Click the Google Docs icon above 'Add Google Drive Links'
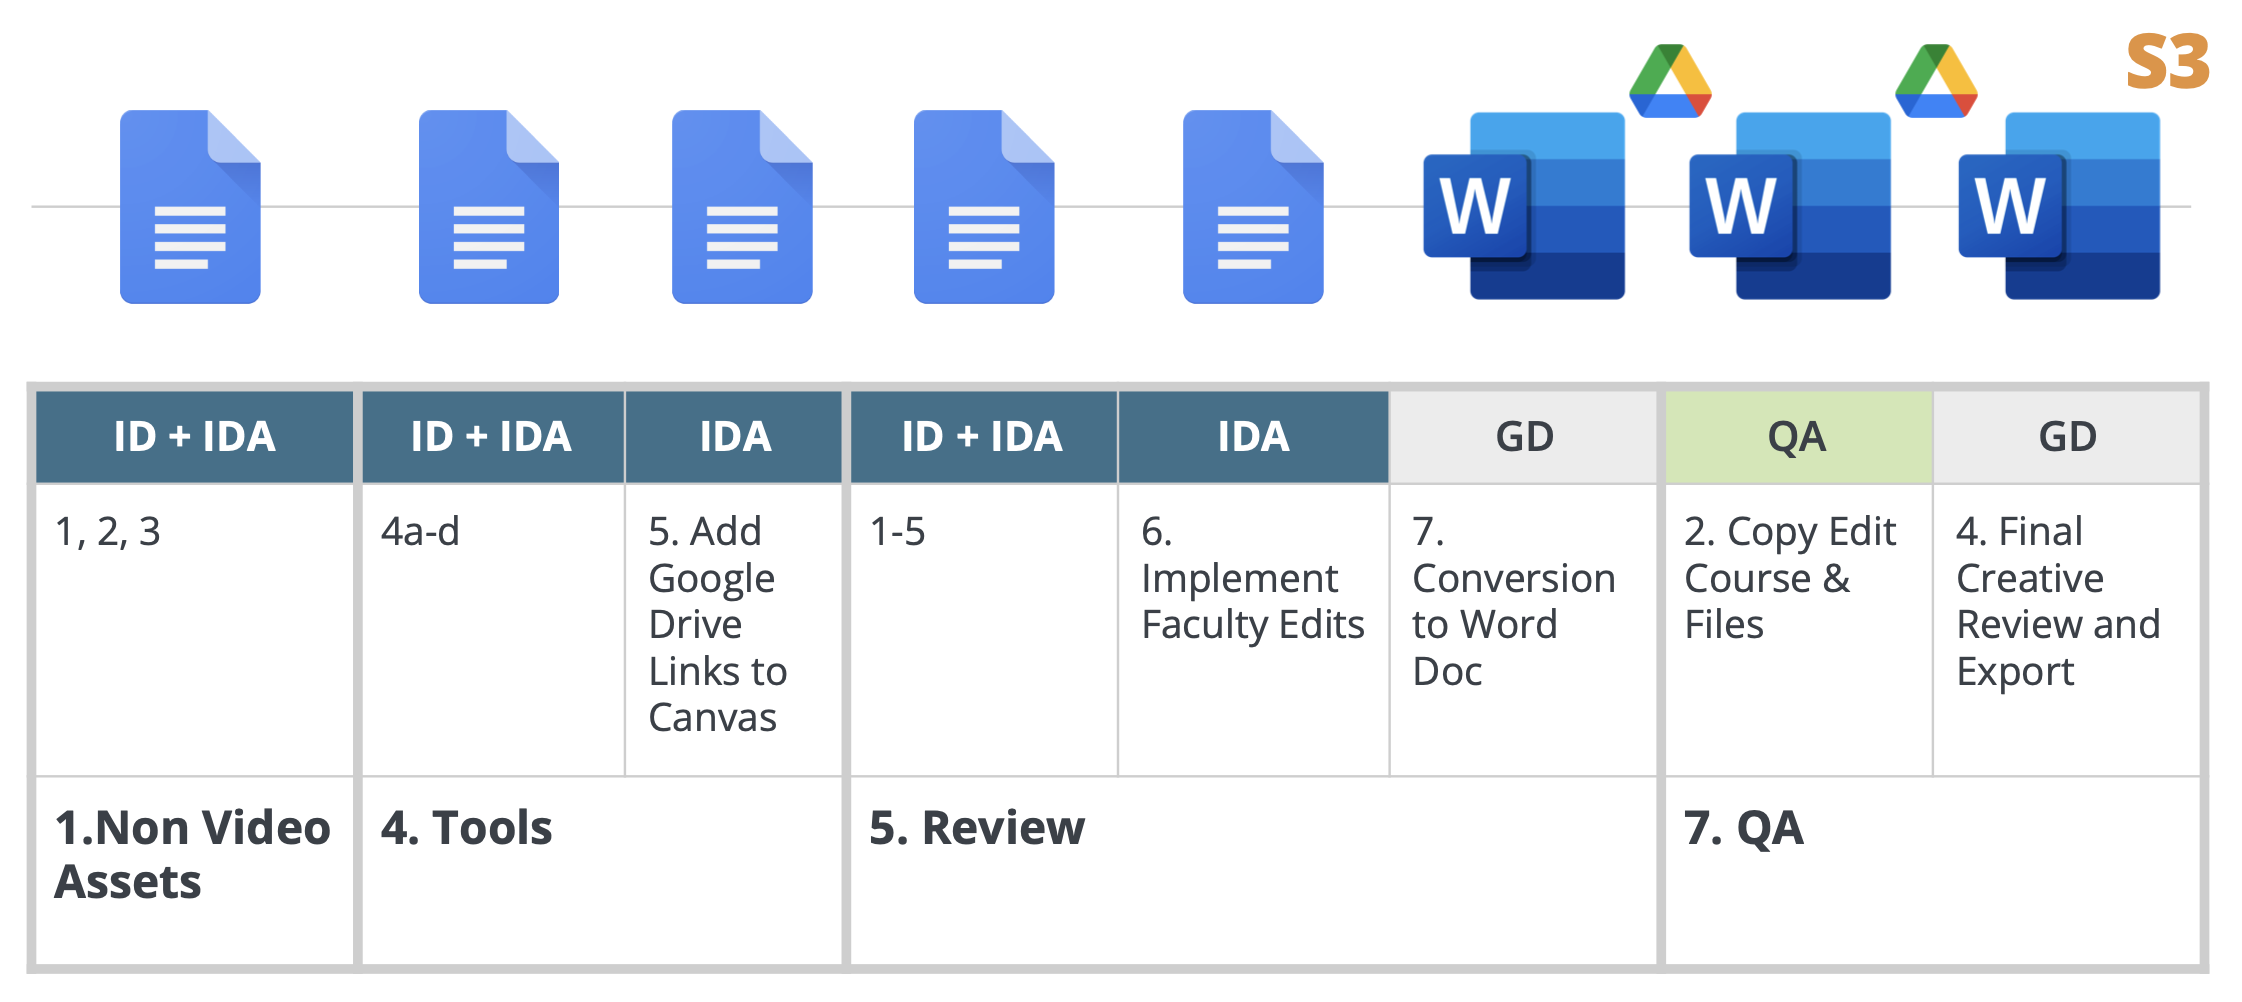The image size is (2242, 1002). click(x=742, y=206)
